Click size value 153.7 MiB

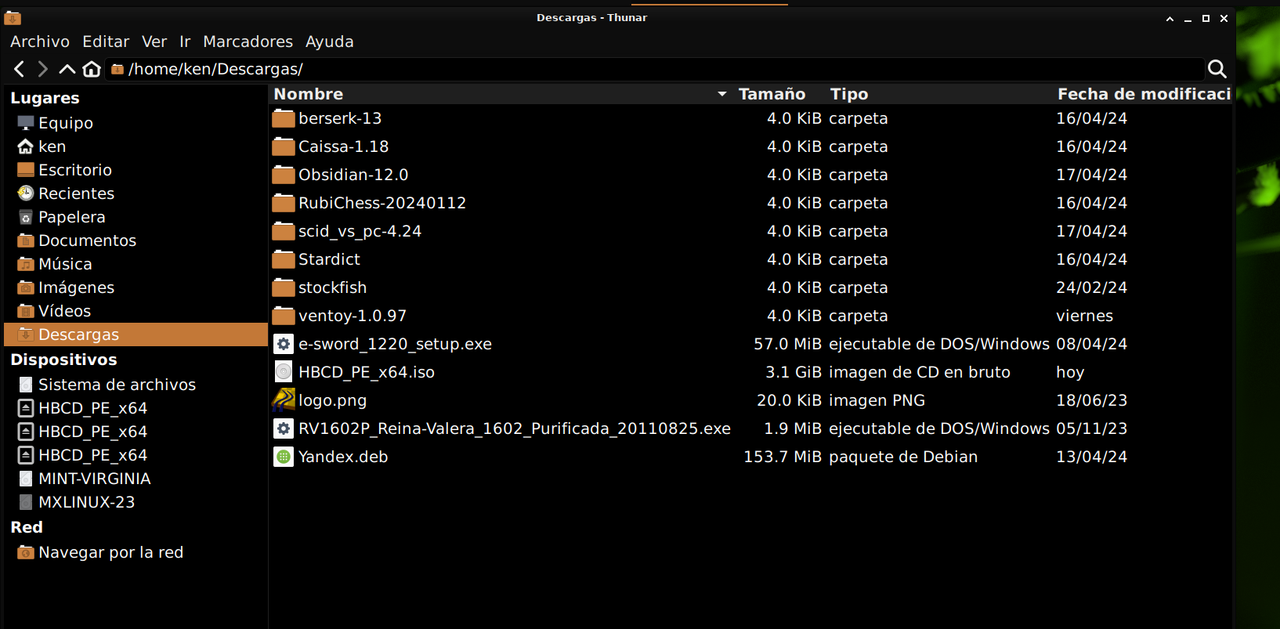pos(783,457)
